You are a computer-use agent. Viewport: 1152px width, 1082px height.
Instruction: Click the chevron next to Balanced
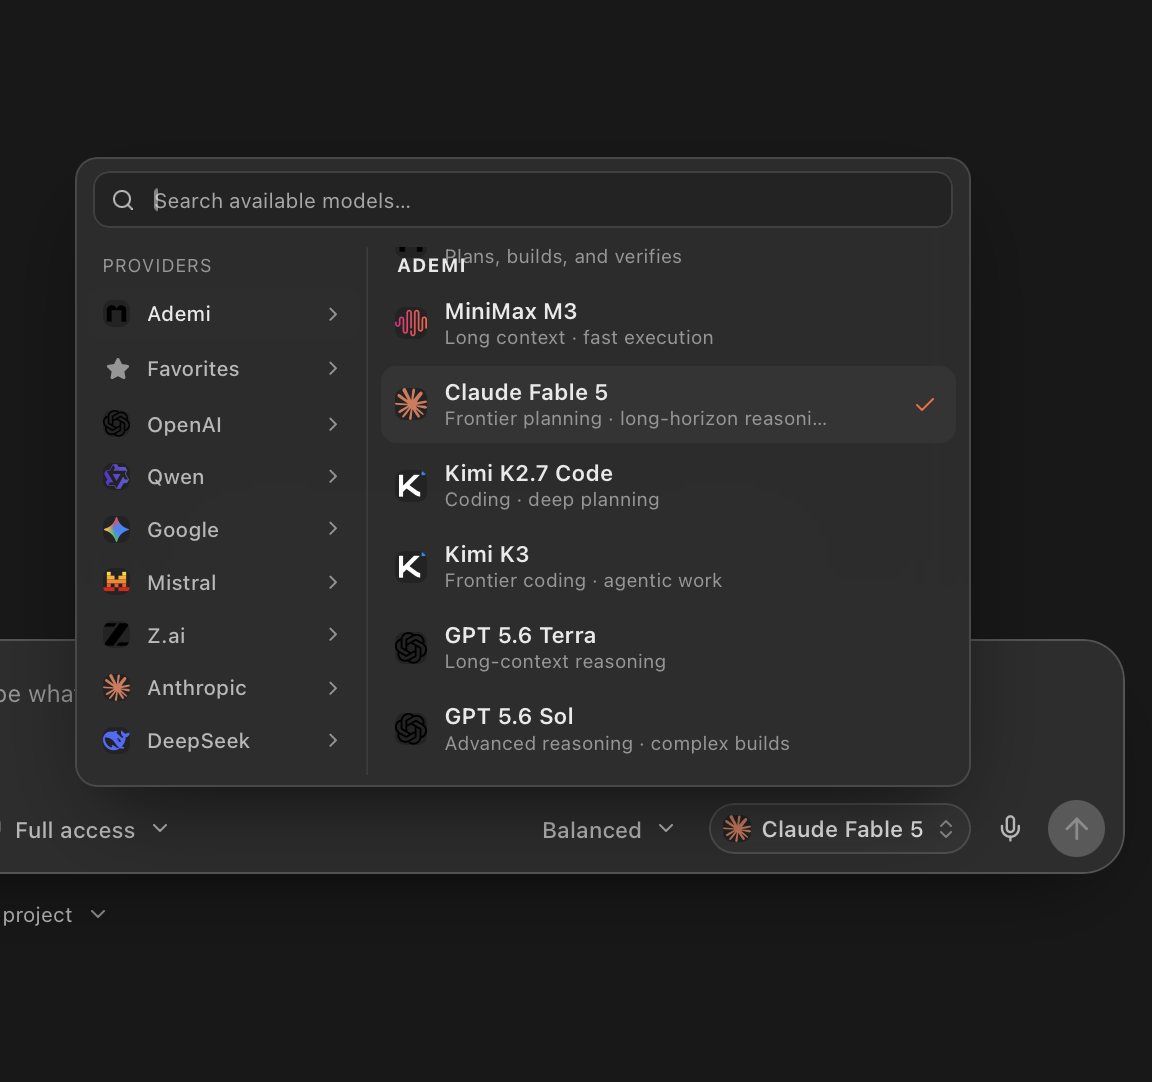coord(666,829)
